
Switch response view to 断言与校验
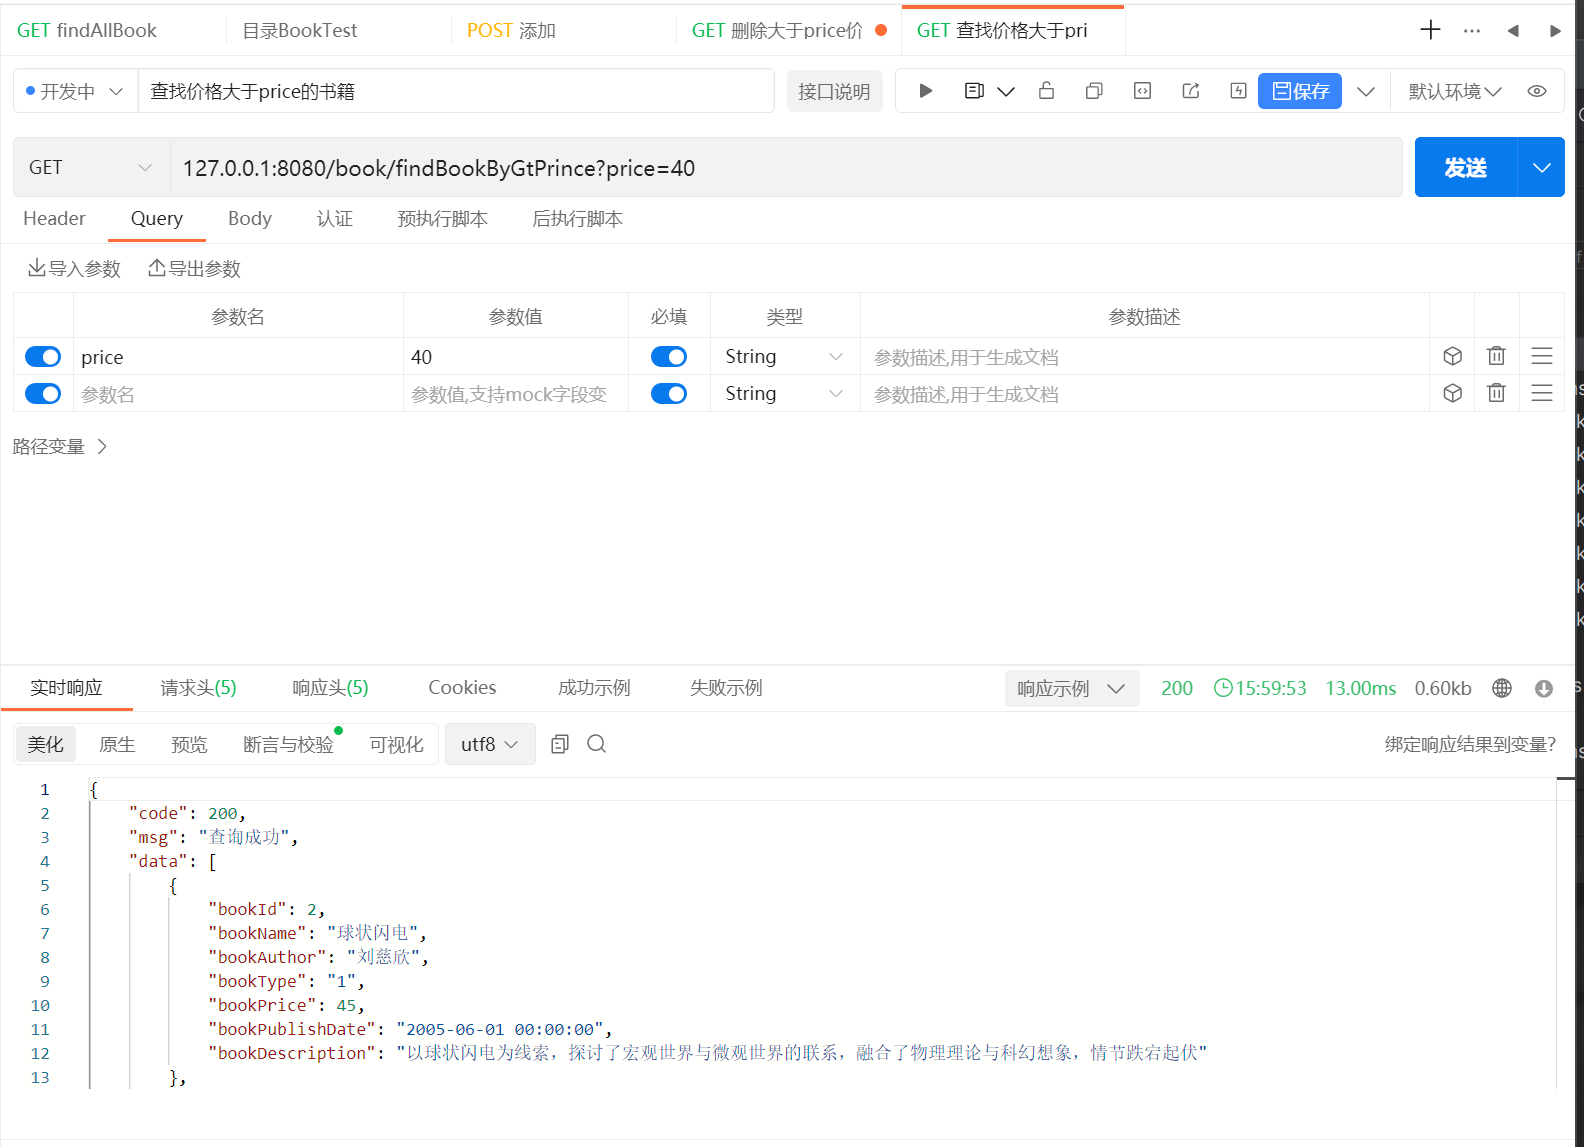(288, 744)
